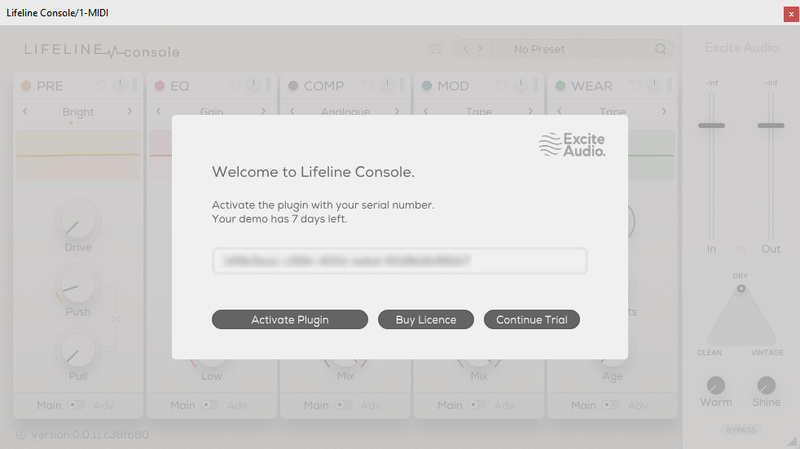Click the MOD header mini knob
The image size is (800, 449).
[x=521, y=85]
